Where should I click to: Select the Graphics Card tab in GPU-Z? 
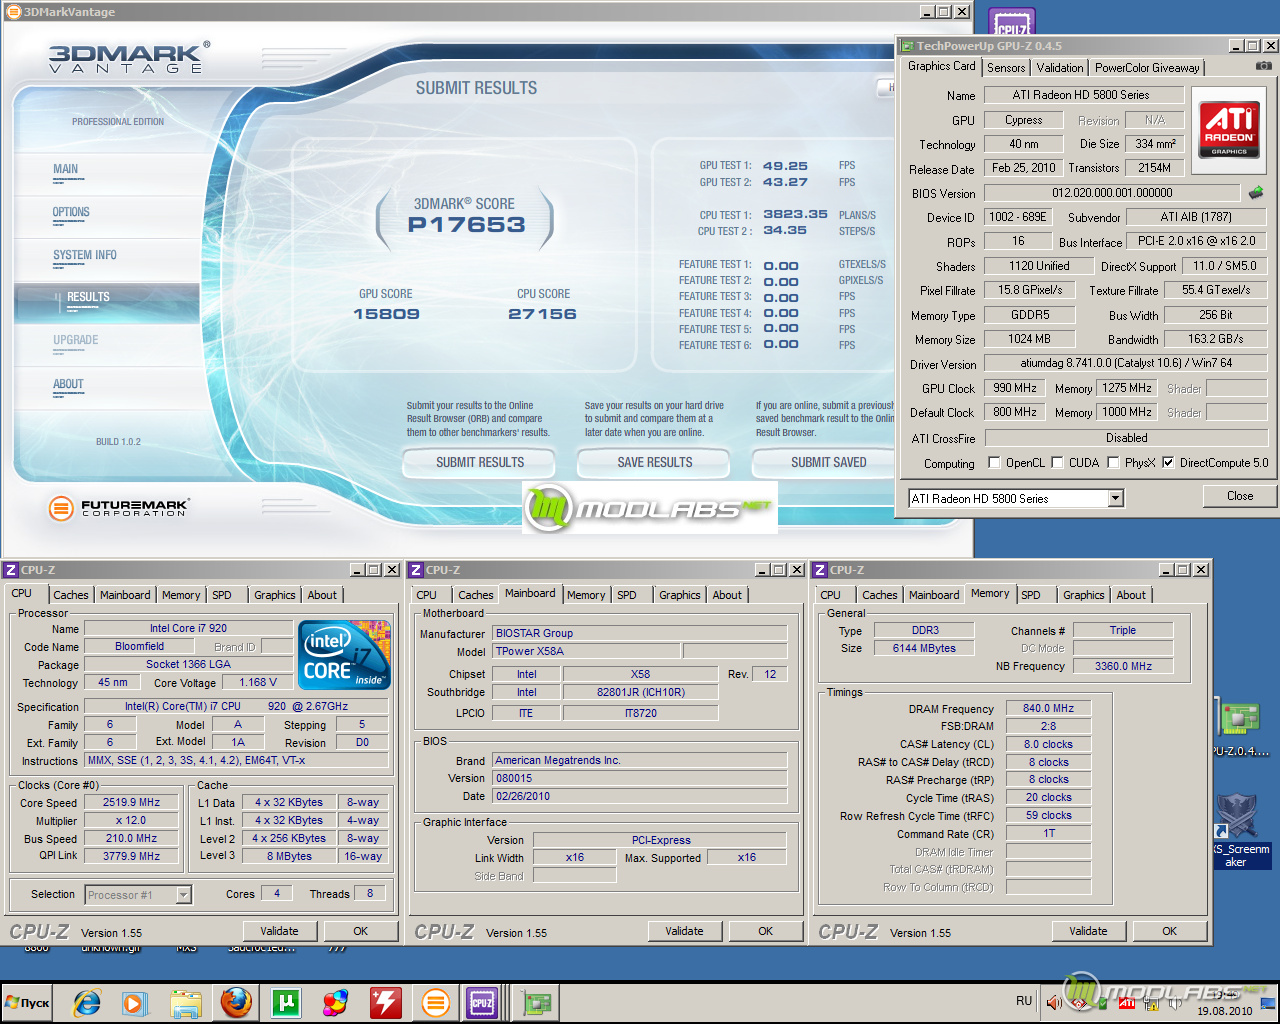point(941,66)
